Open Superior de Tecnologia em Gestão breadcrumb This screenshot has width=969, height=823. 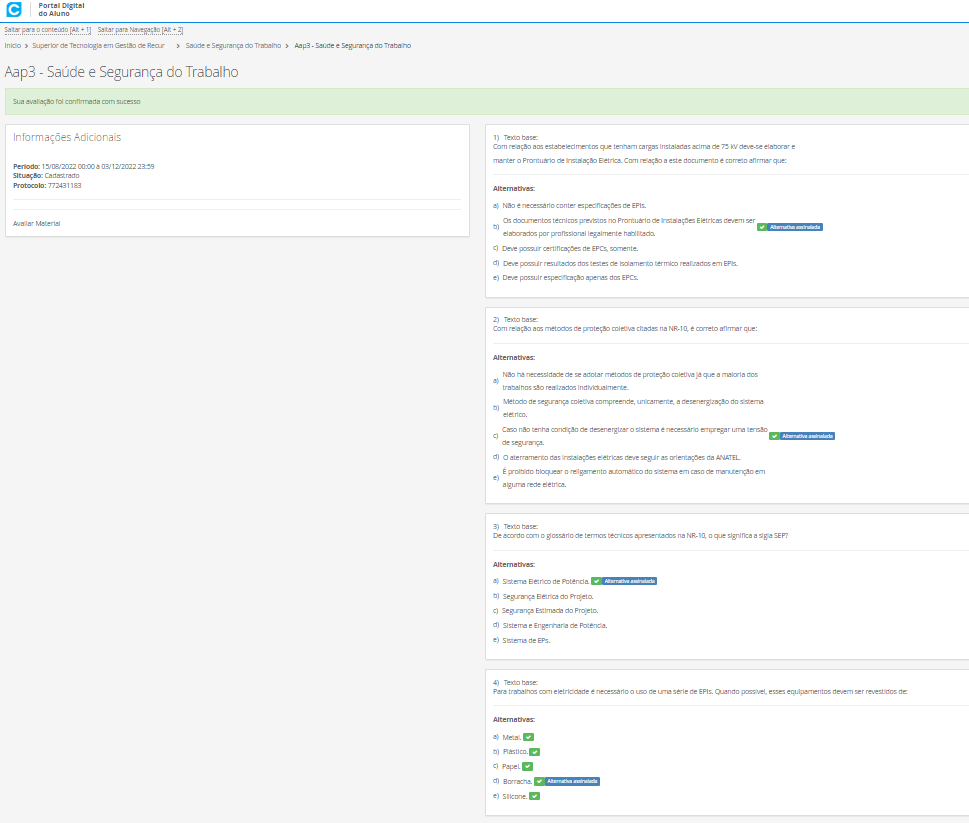coord(98,46)
